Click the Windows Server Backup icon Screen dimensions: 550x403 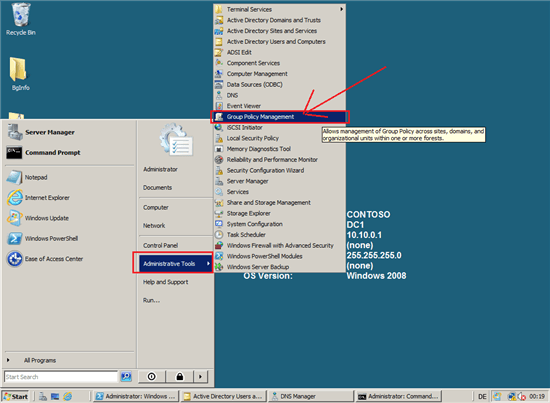(219, 267)
